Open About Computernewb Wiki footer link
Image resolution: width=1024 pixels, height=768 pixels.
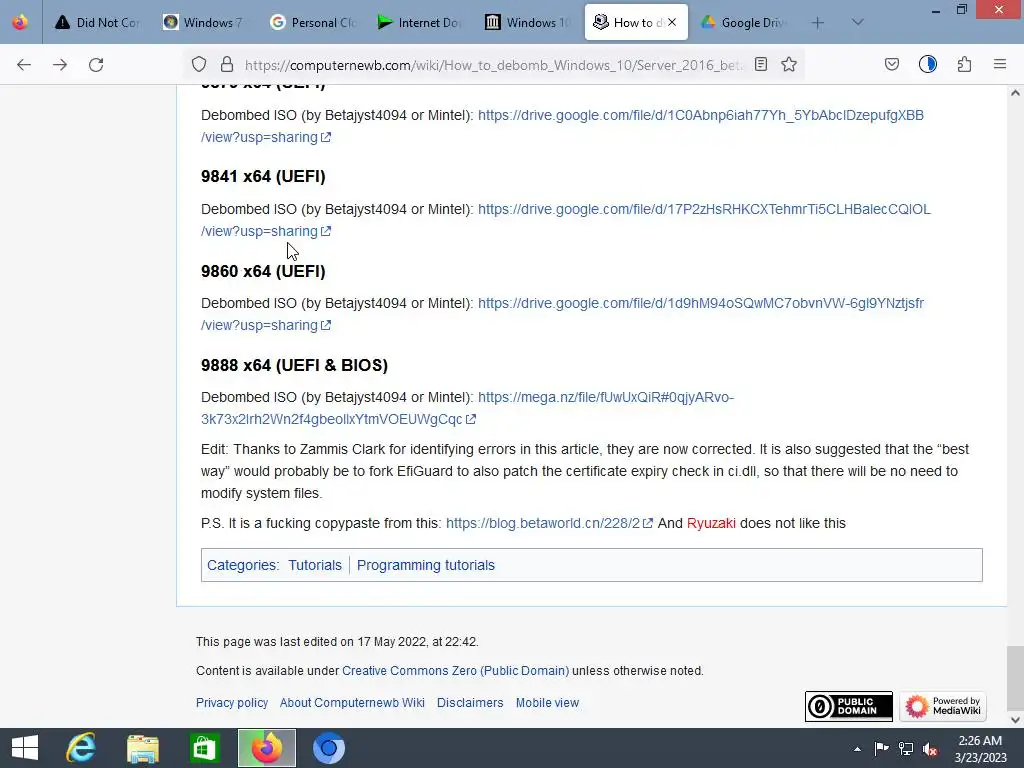click(x=352, y=703)
